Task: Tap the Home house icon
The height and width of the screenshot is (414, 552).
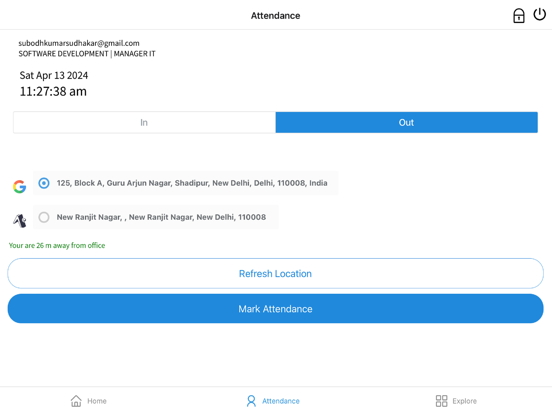Action: pos(76,401)
